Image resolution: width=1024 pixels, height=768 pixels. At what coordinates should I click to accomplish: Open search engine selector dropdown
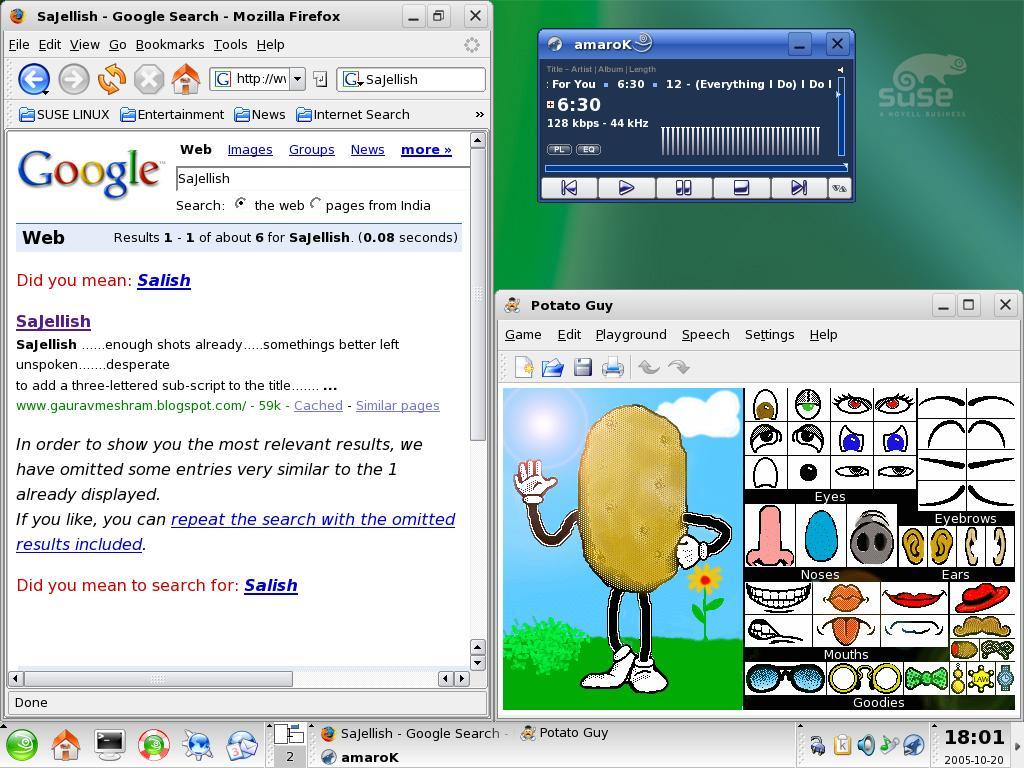[x=352, y=80]
